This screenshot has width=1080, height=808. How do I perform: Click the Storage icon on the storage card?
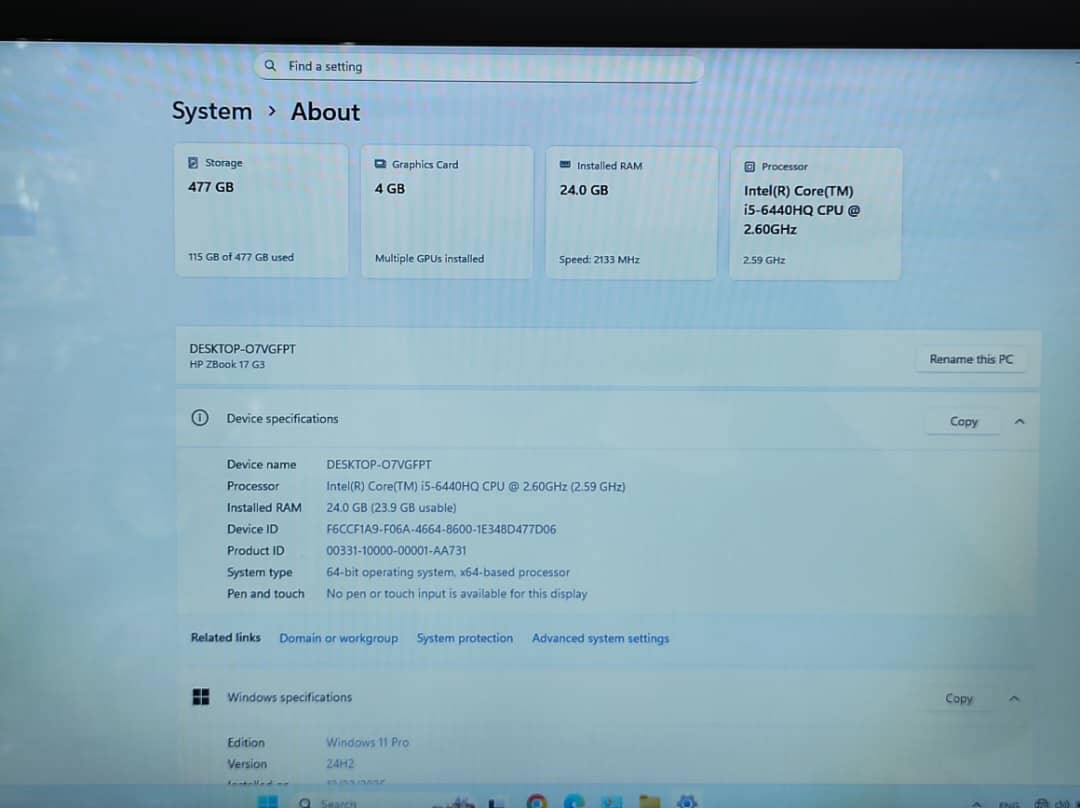(193, 163)
